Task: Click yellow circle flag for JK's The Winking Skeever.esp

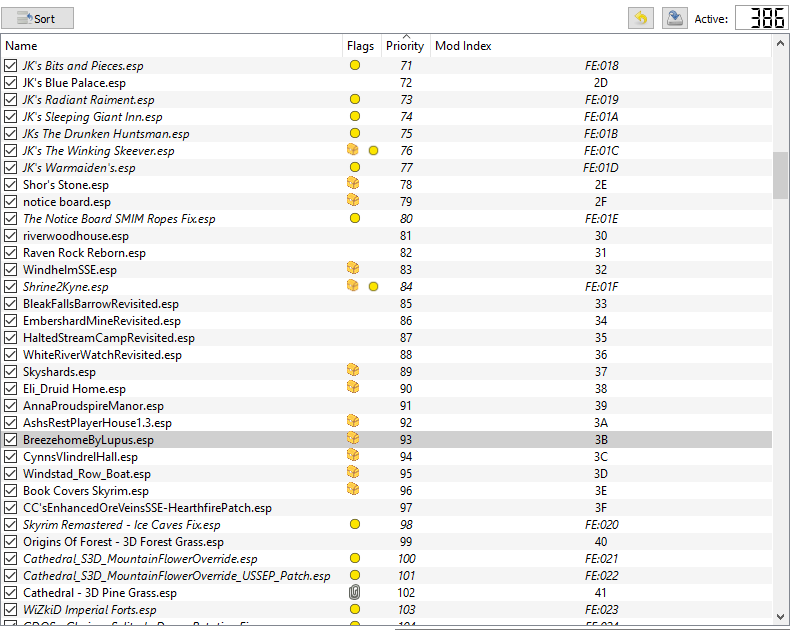Action: [373, 150]
